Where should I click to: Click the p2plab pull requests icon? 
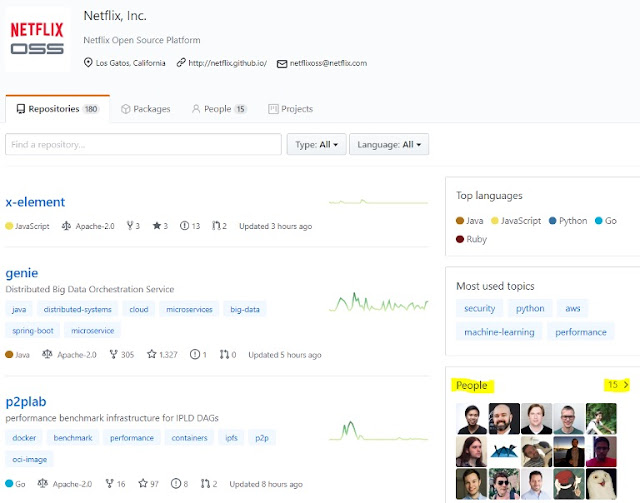pyautogui.click(x=205, y=484)
